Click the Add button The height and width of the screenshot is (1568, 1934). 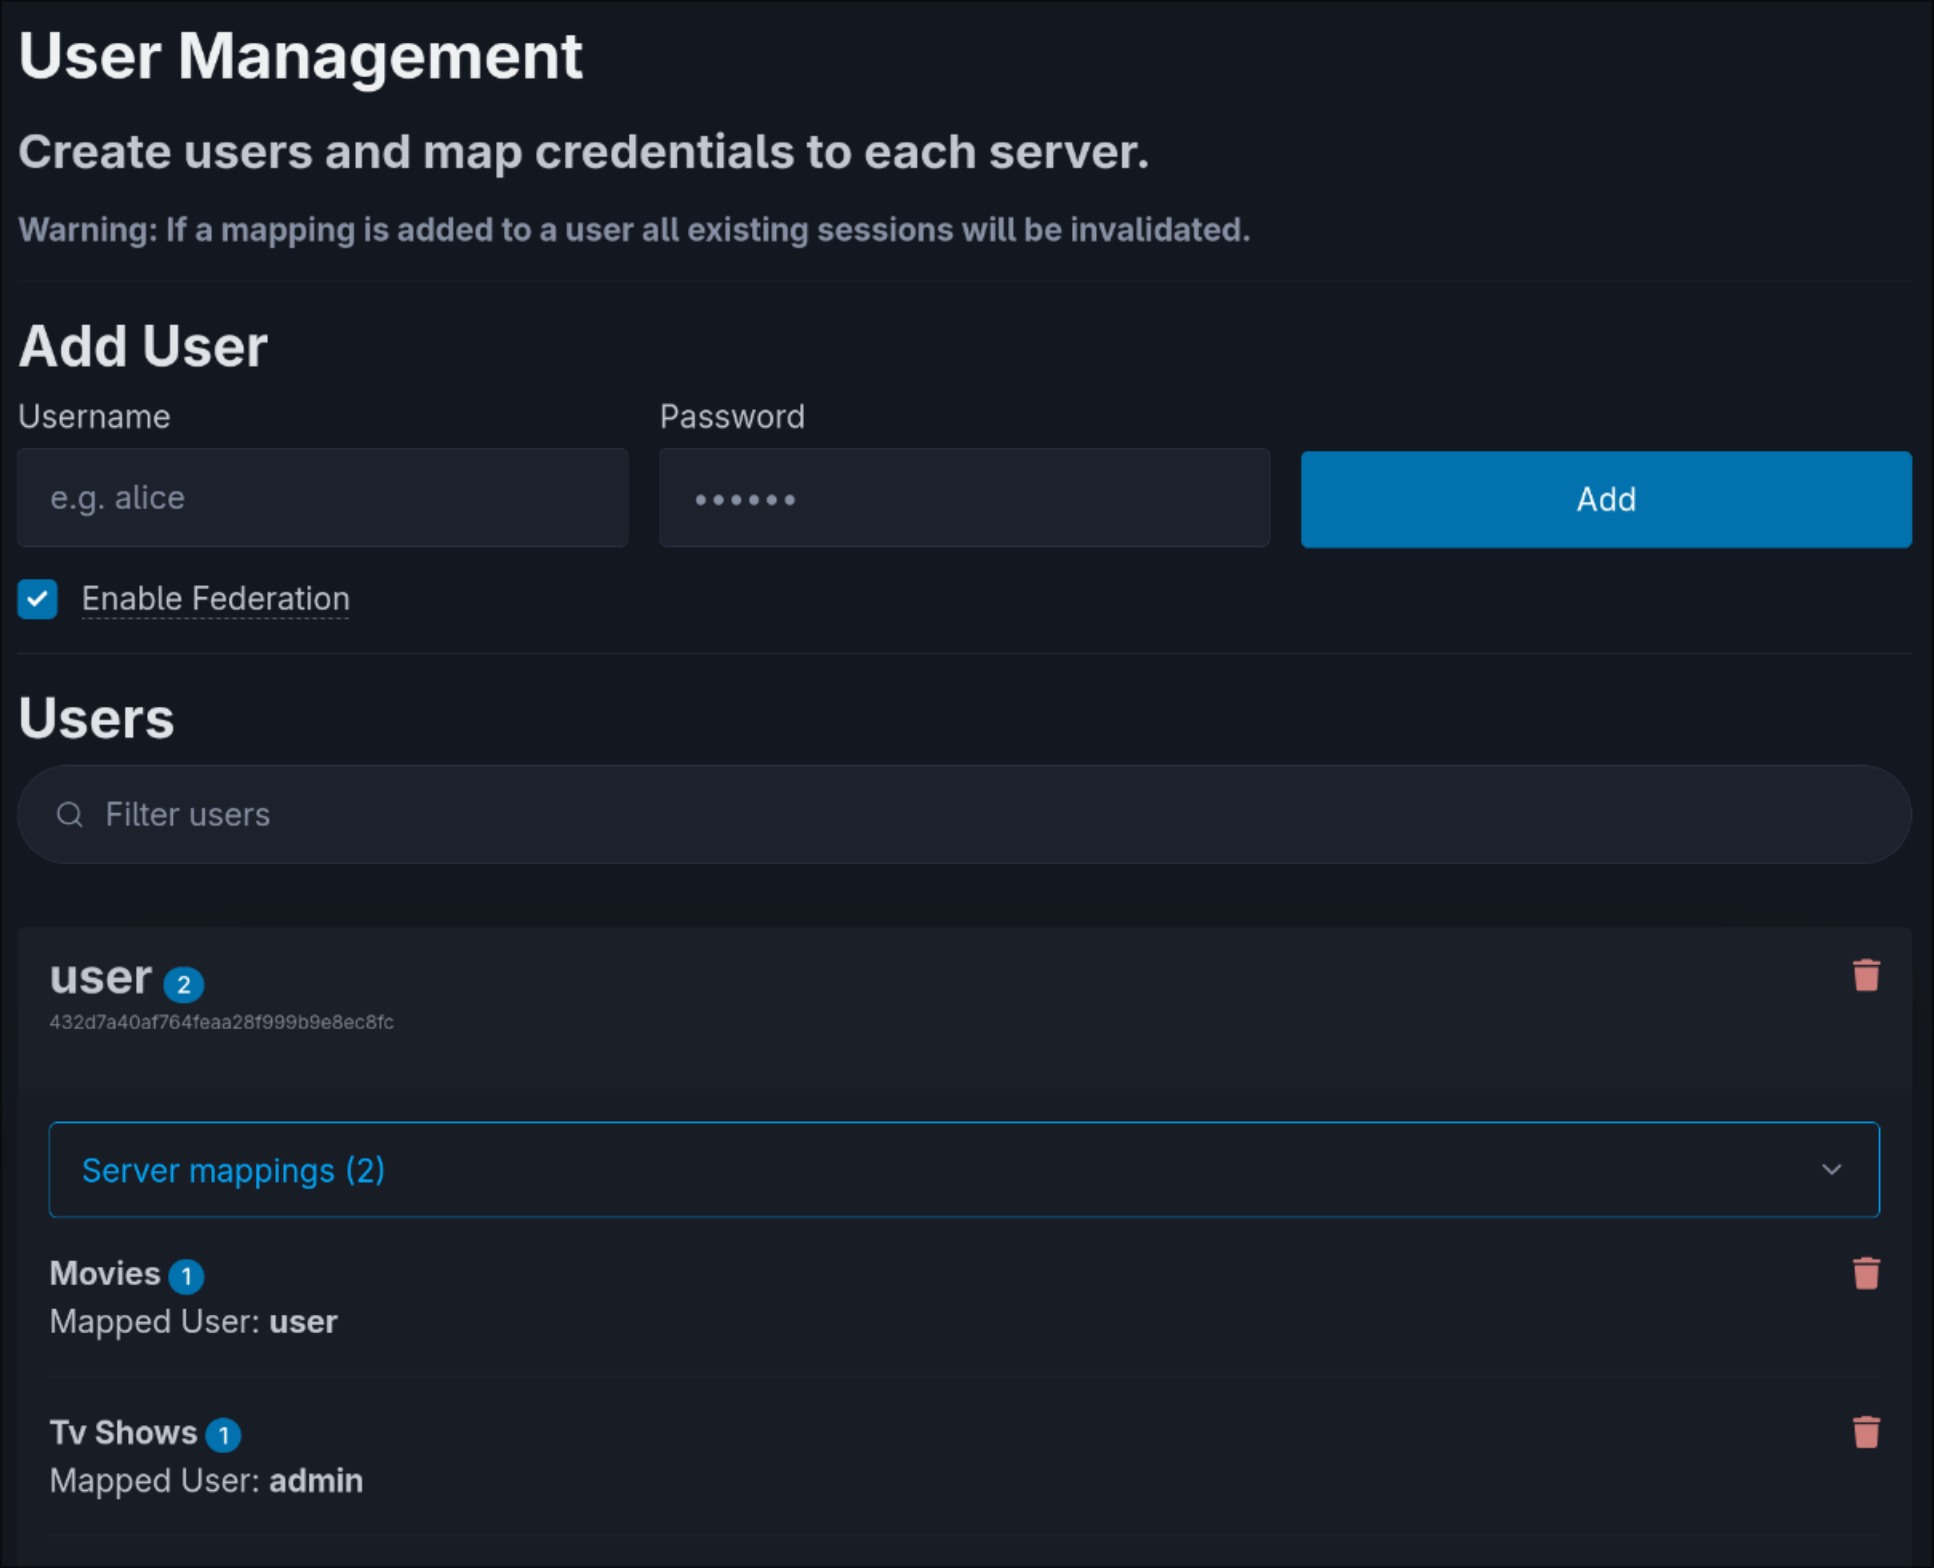pyautogui.click(x=1604, y=499)
